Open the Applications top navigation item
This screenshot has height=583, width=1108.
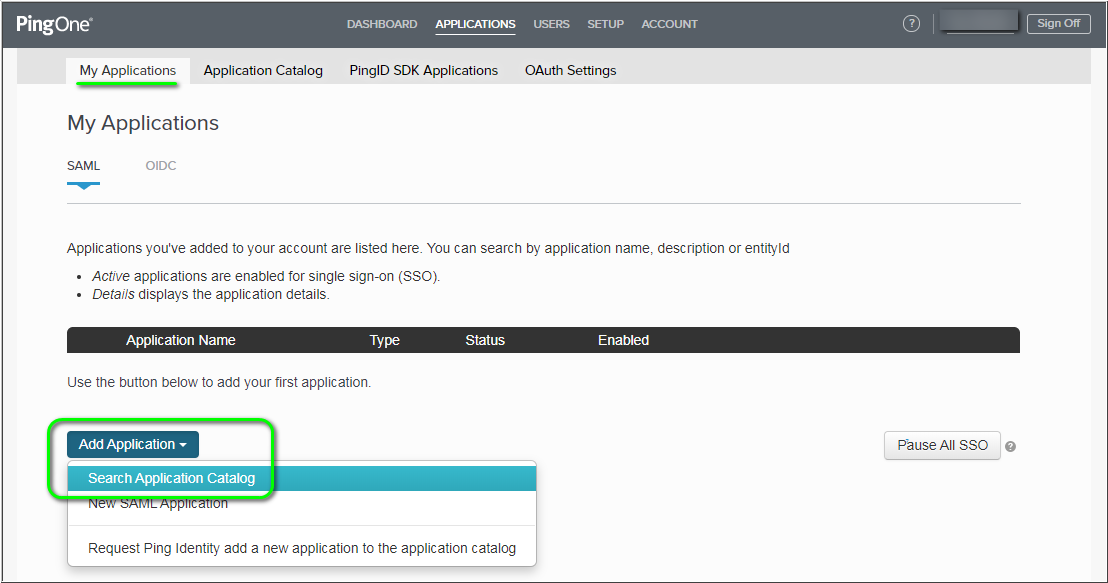point(475,24)
